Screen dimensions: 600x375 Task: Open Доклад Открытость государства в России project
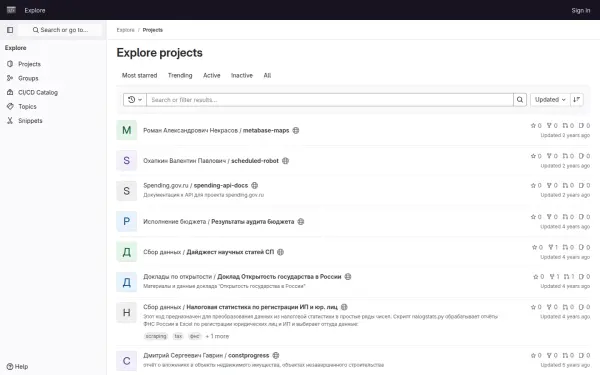tap(279, 276)
